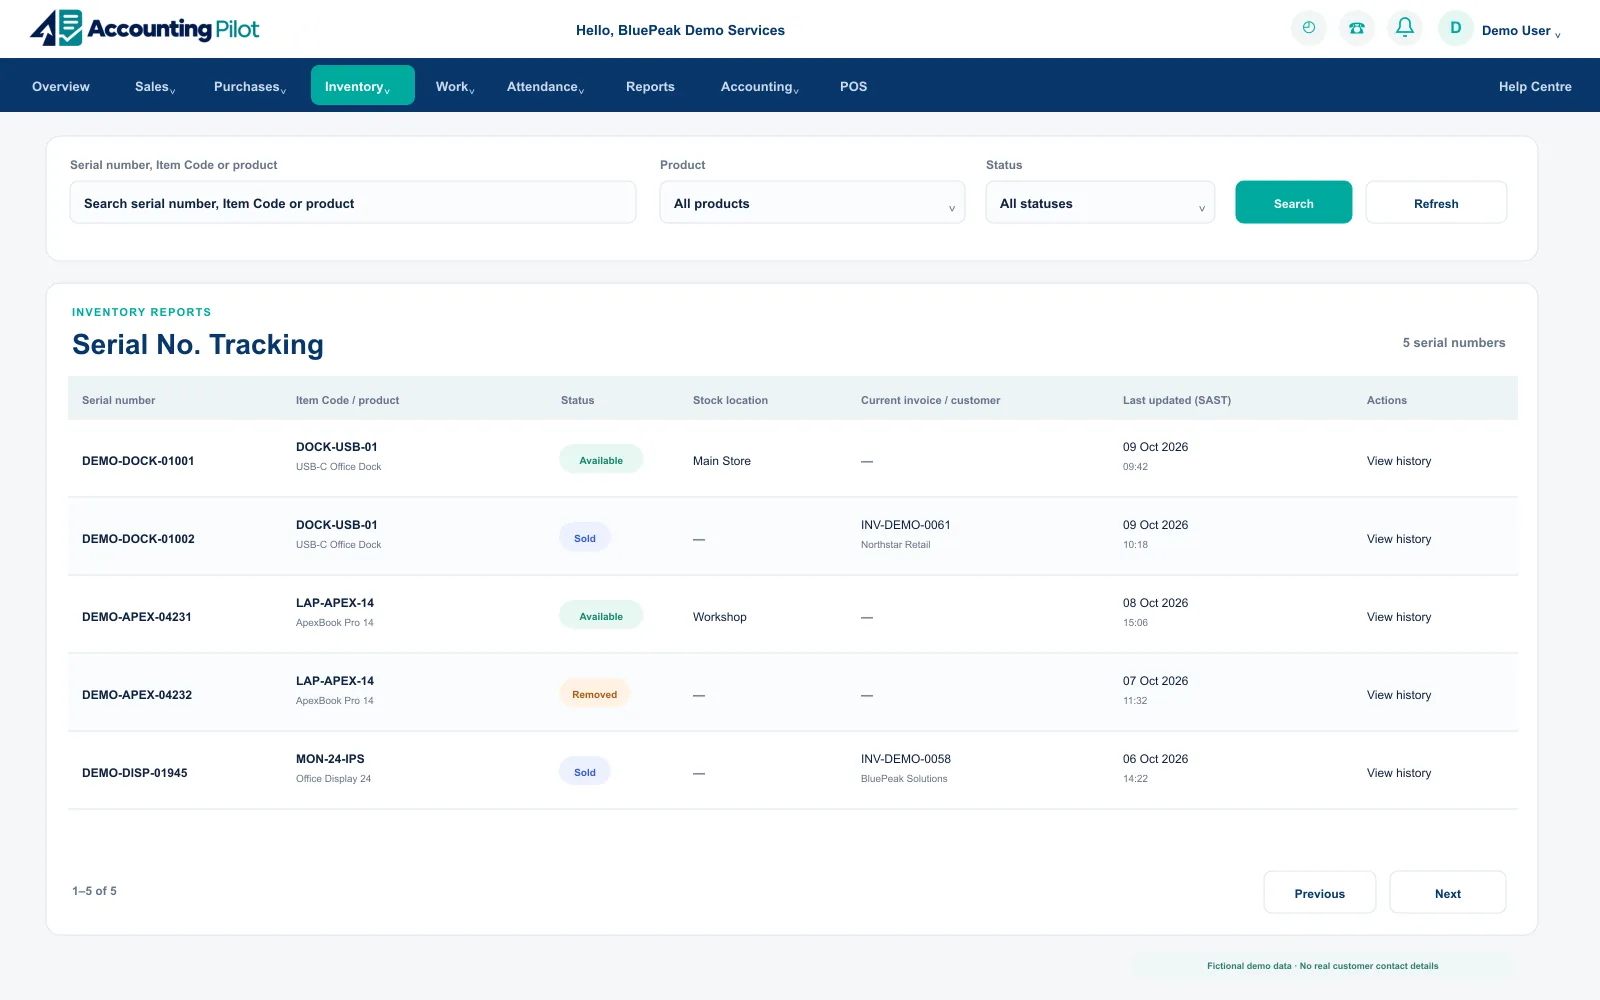View history for DEMO-DISP-01945
The image size is (1600, 1000).
(1399, 773)
